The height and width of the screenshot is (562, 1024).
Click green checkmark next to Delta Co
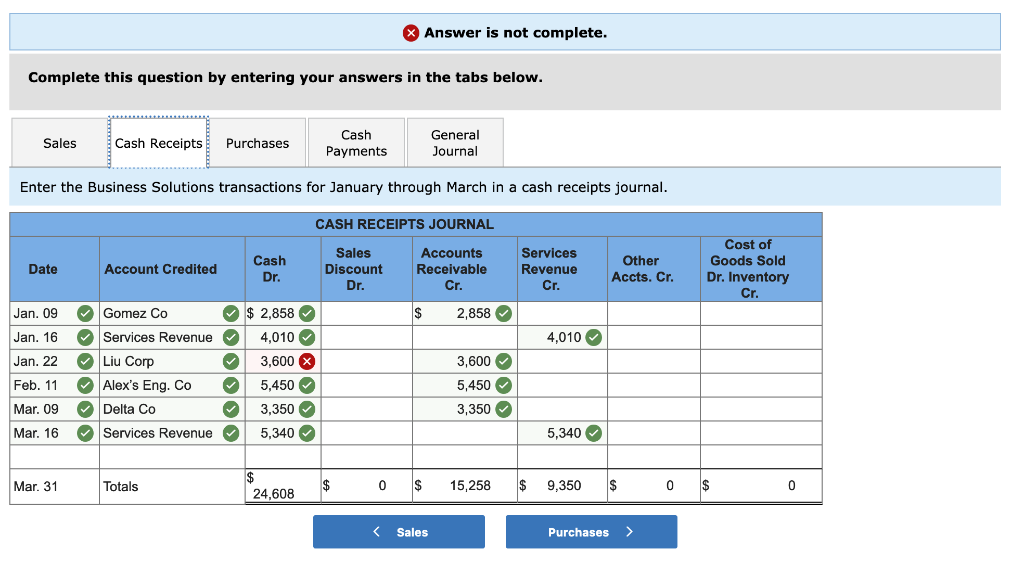231,409
